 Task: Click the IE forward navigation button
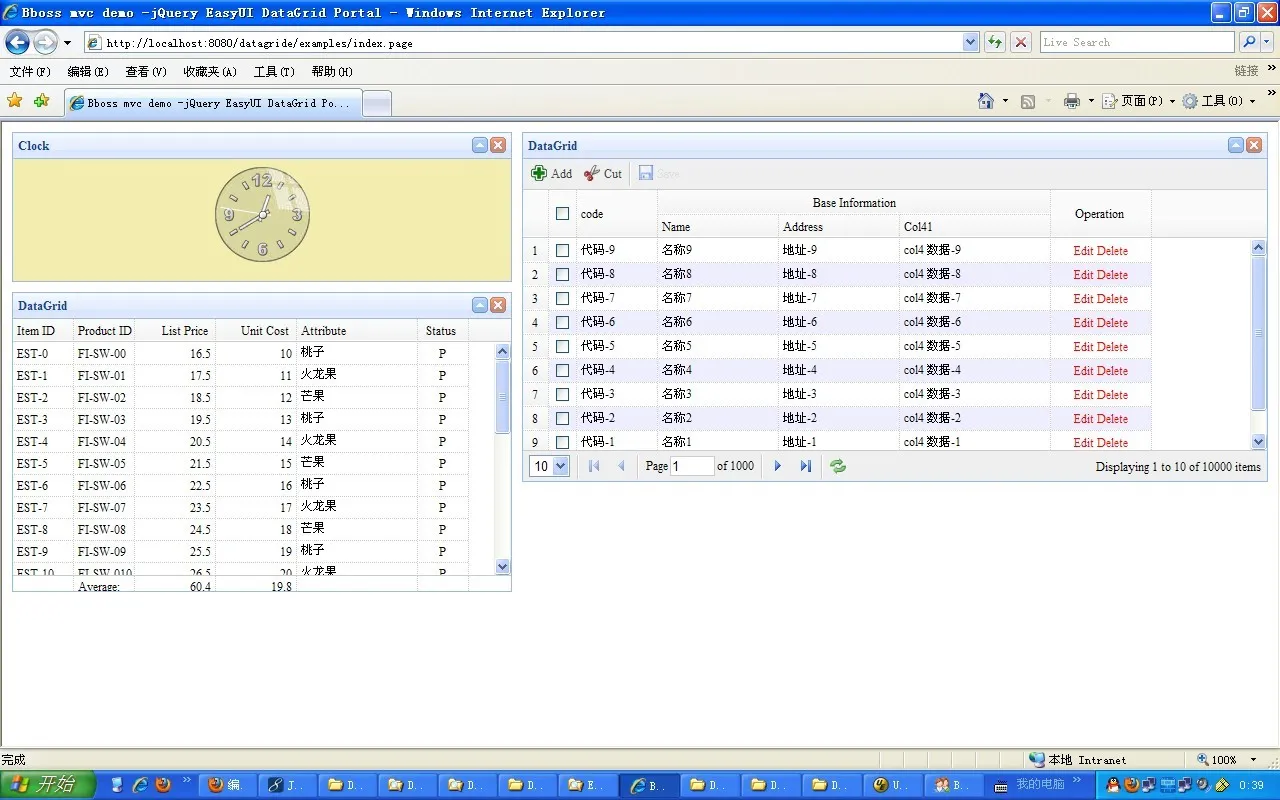(x=46, y=42)
